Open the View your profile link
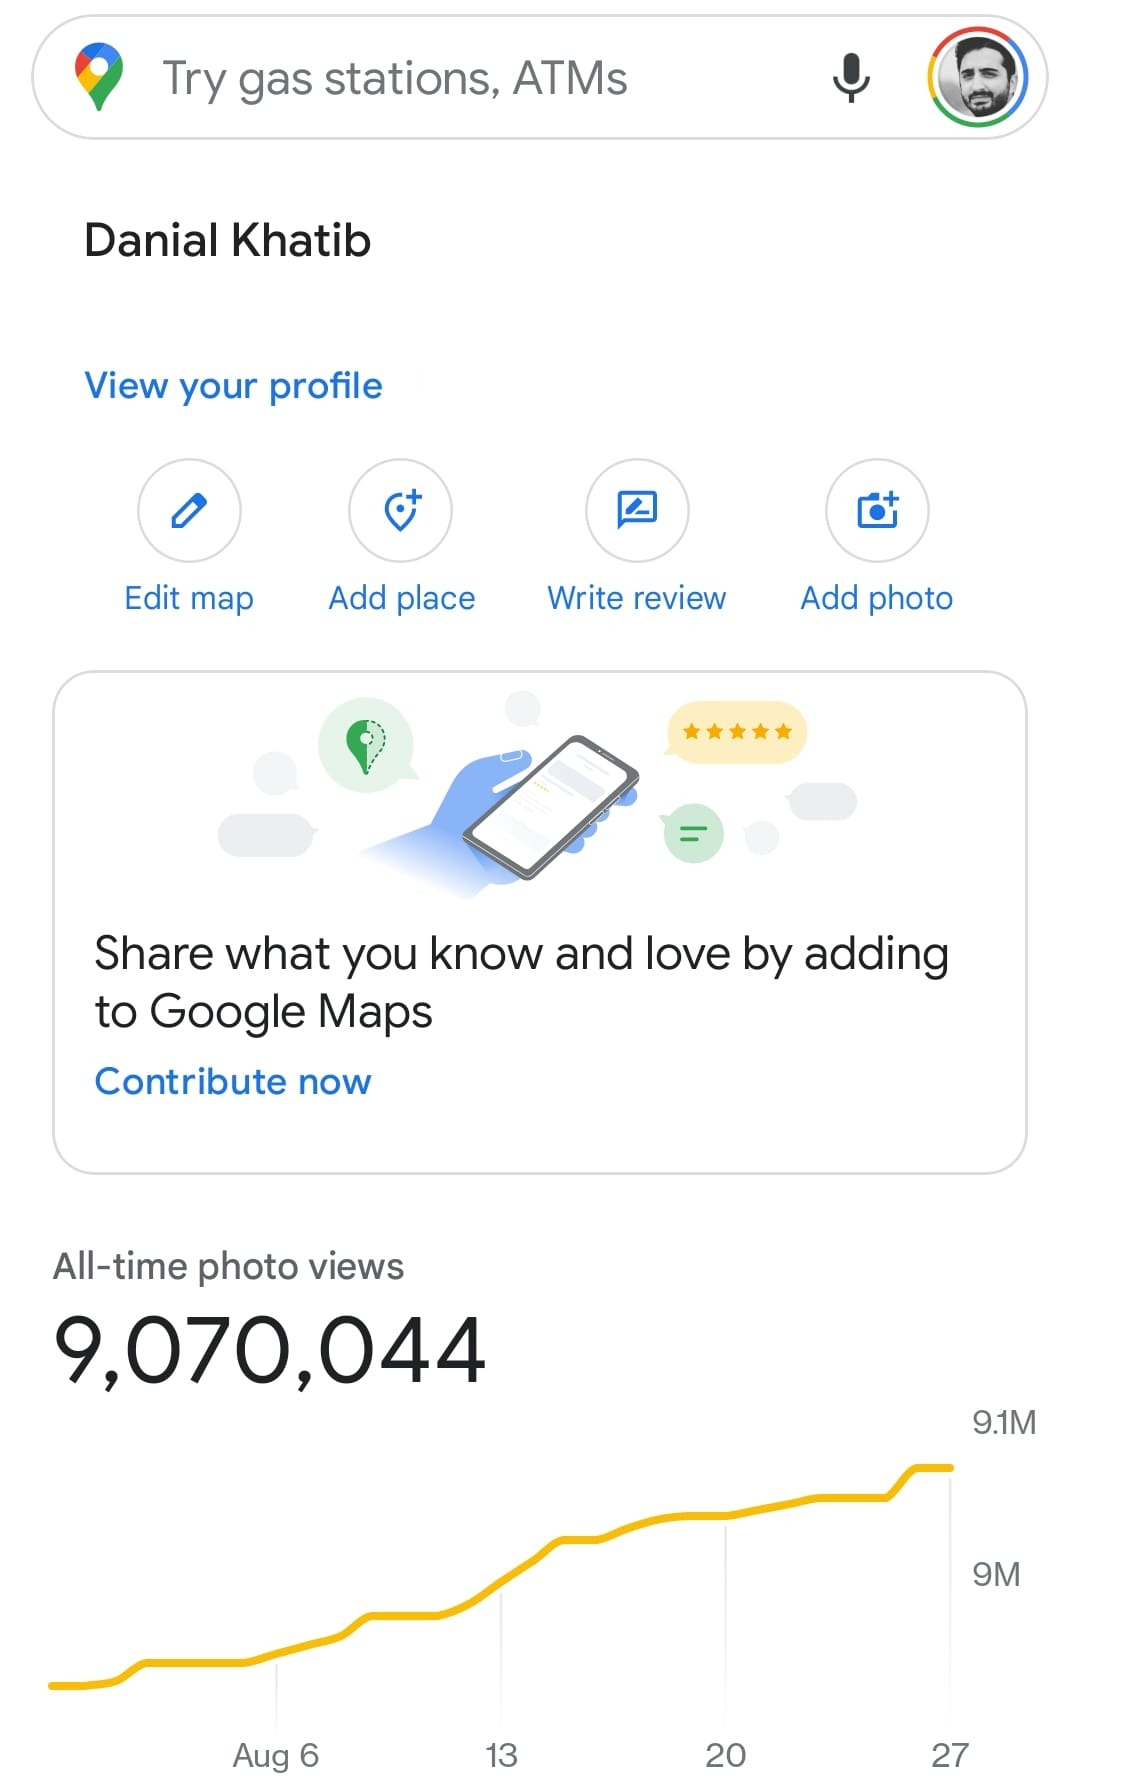 pos(233,386)
